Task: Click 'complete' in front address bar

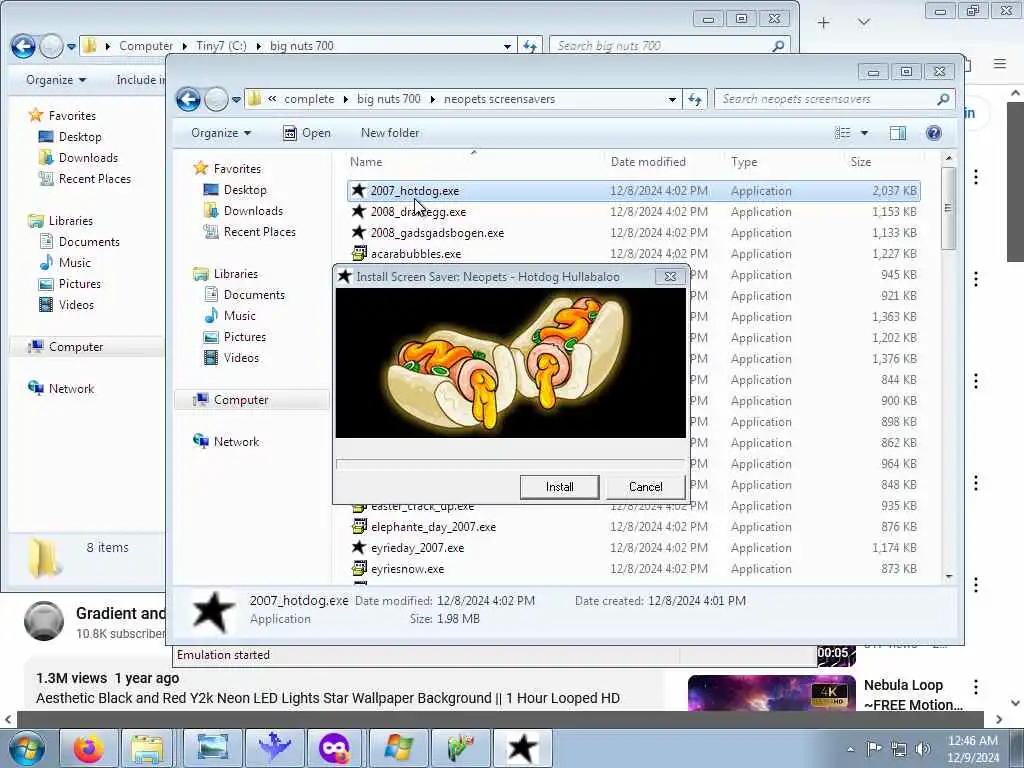Action: tap(309, 99)
